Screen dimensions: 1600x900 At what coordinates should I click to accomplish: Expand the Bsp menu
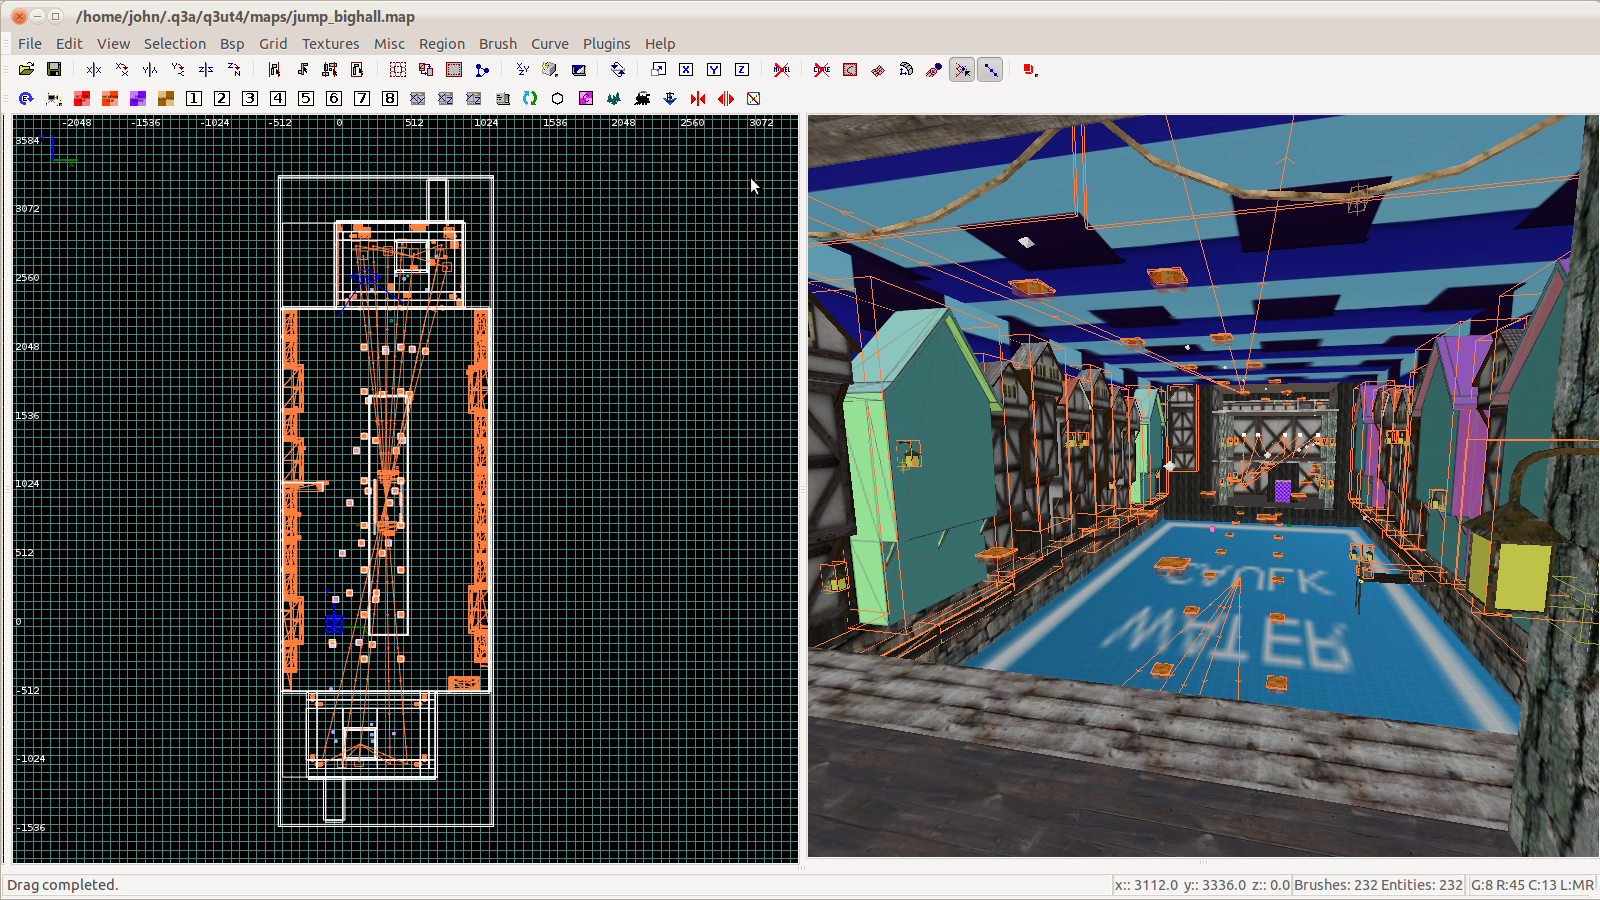232,44
